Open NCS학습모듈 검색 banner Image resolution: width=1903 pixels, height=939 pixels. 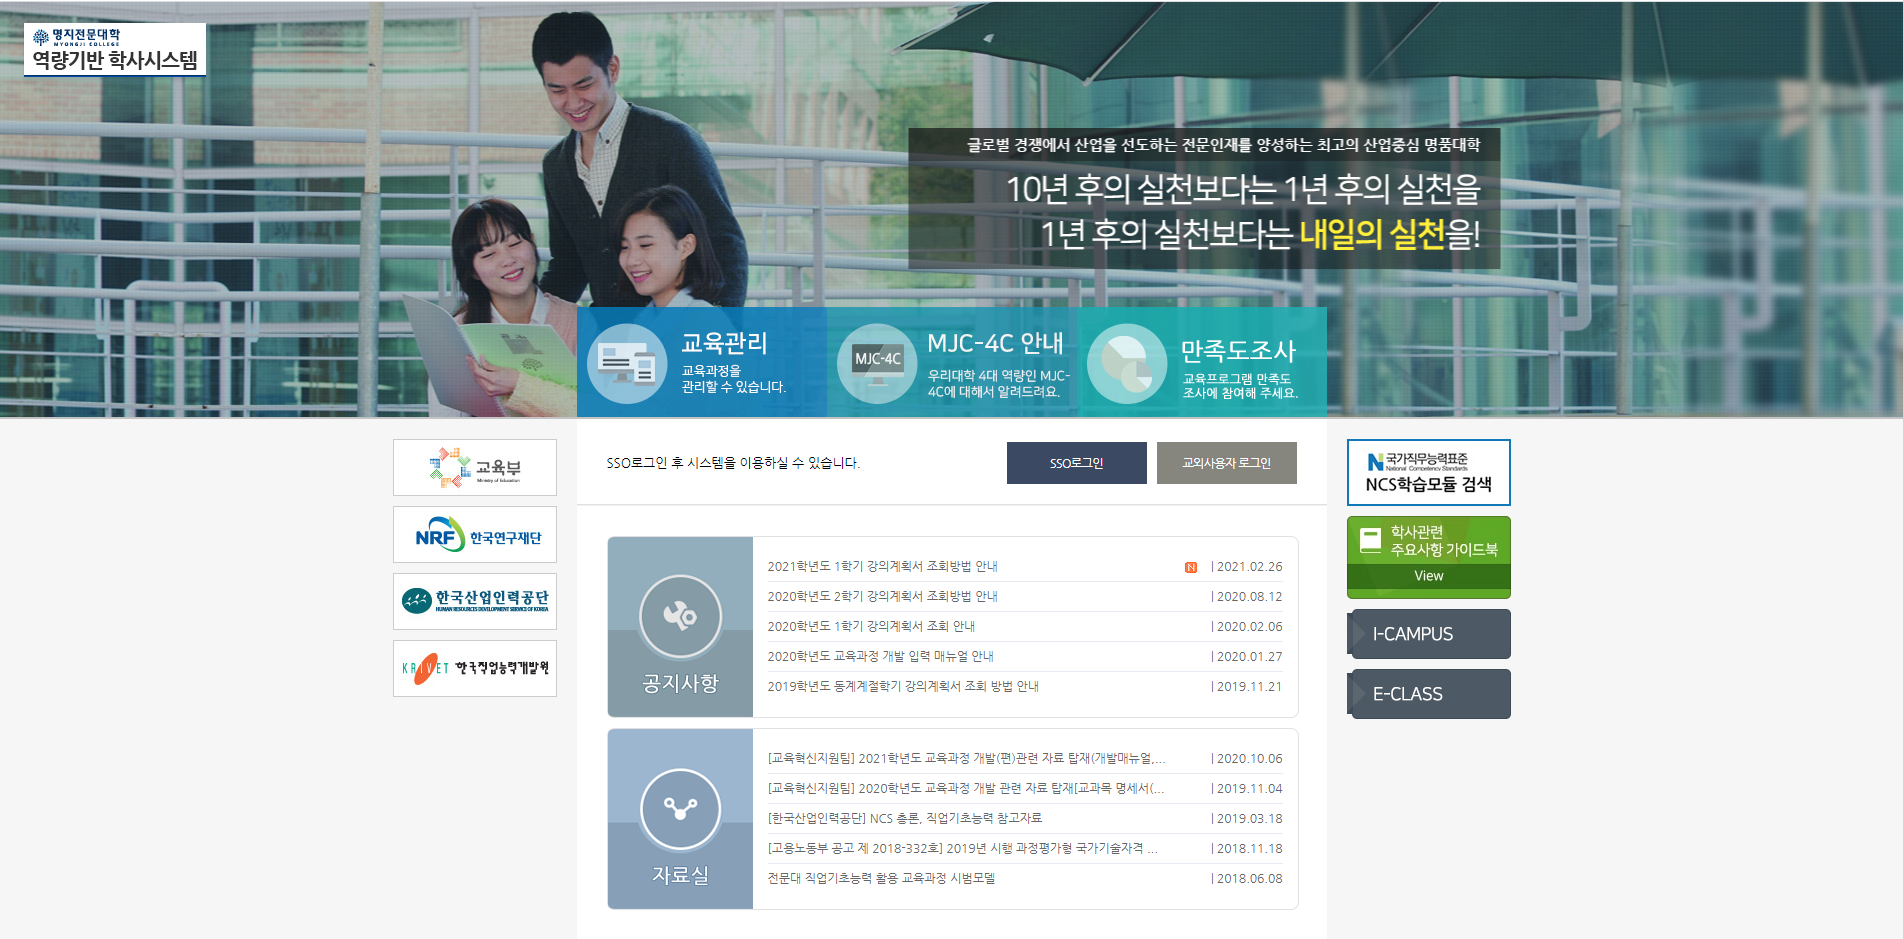click(1428, 473)
